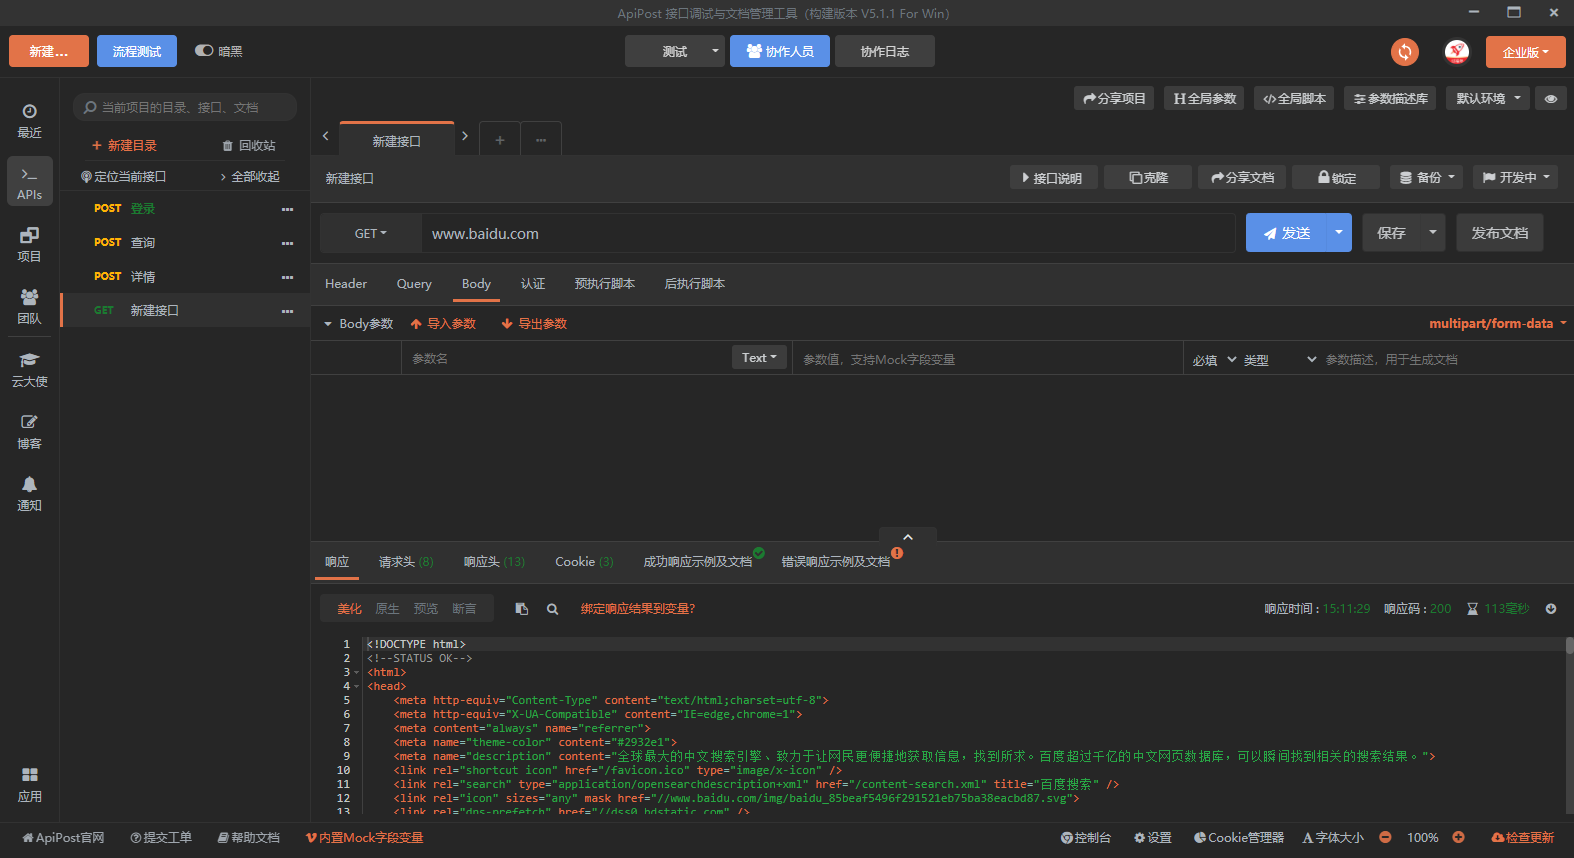
Task: Open the 通知 bell notifications
Action: [x=30, y=493]
